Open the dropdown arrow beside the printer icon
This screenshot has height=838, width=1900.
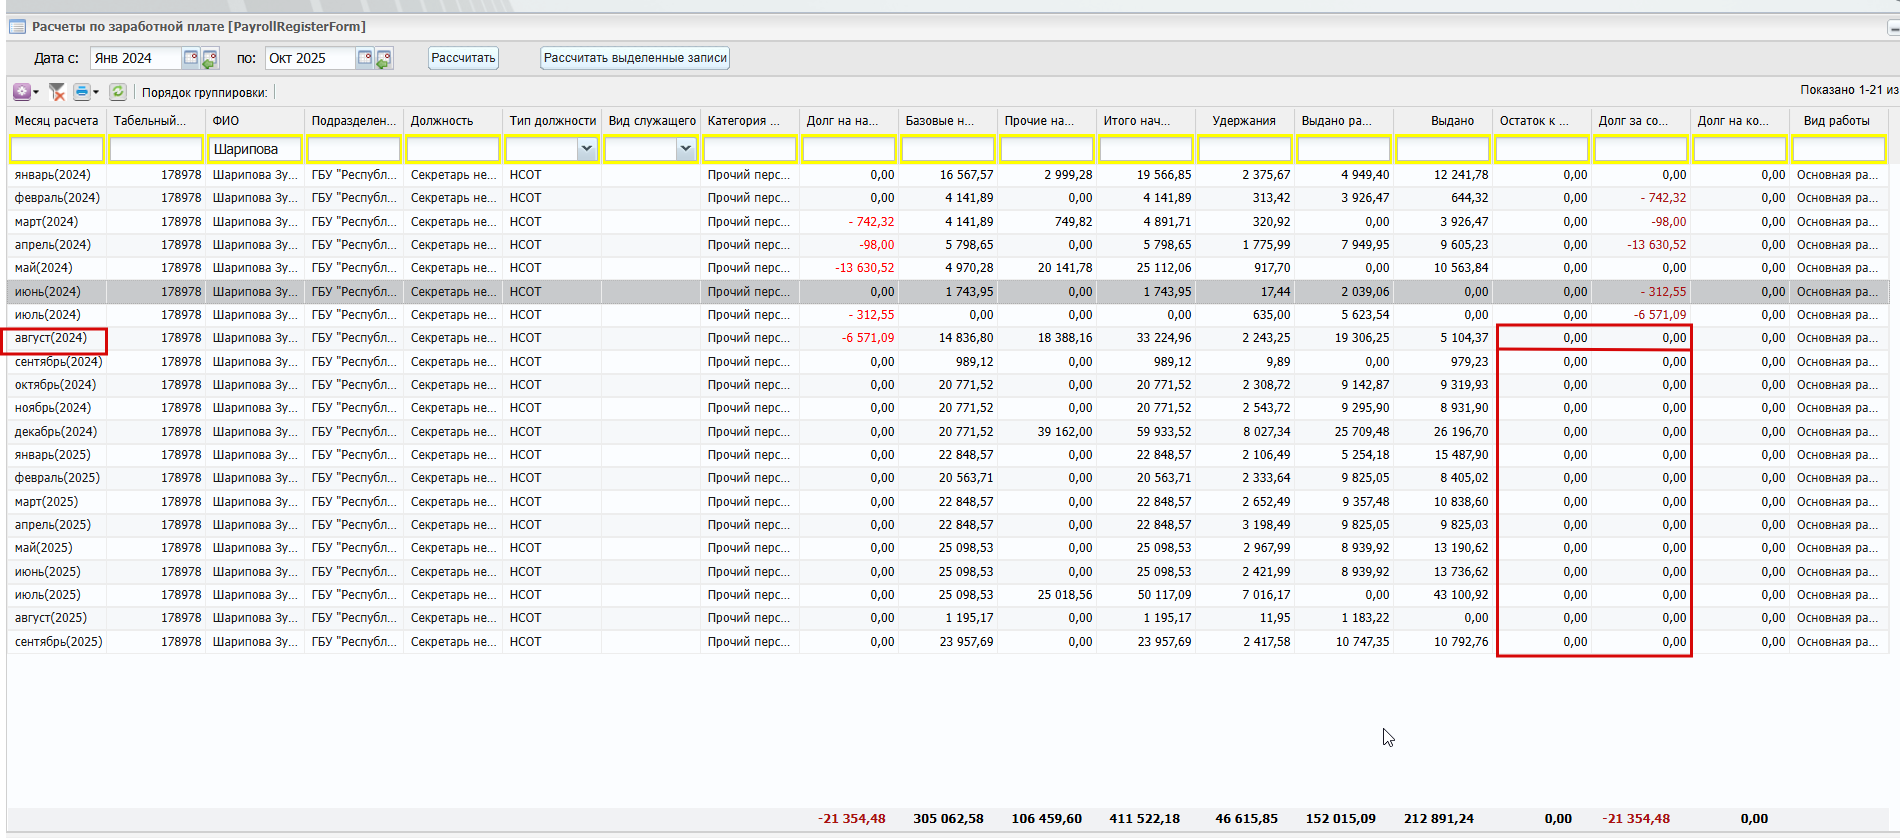96,92
